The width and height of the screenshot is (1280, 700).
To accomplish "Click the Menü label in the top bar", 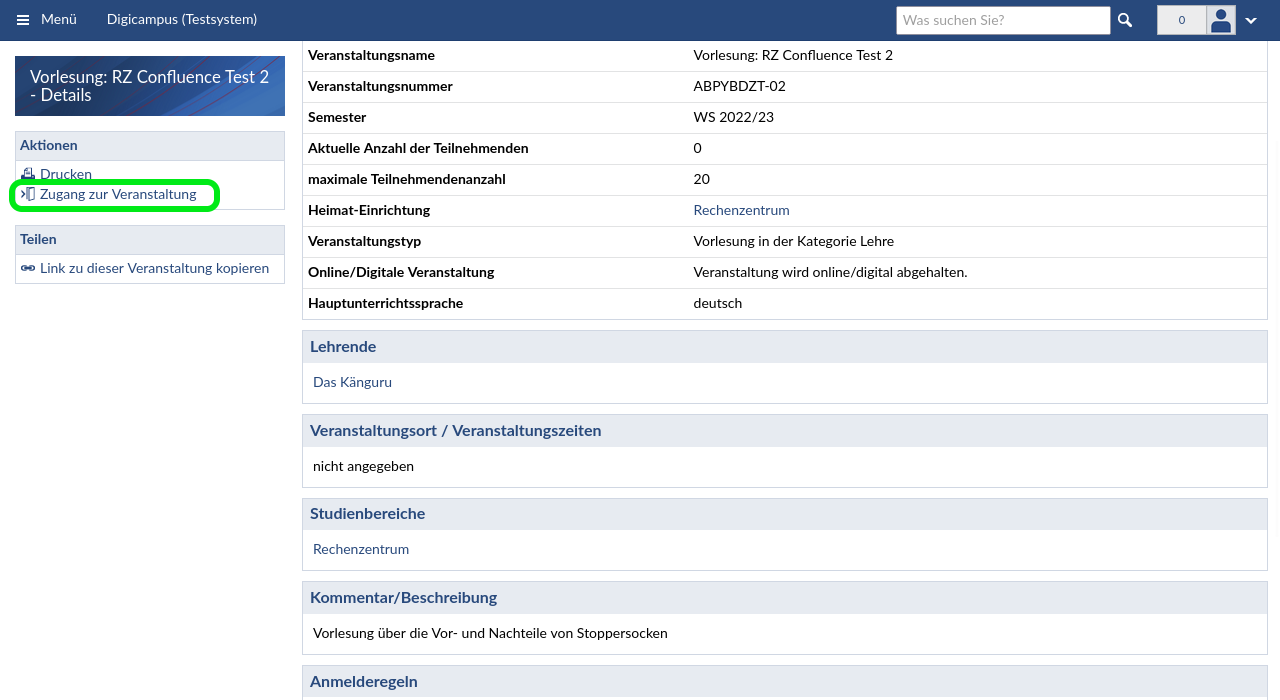I will 59,19.
